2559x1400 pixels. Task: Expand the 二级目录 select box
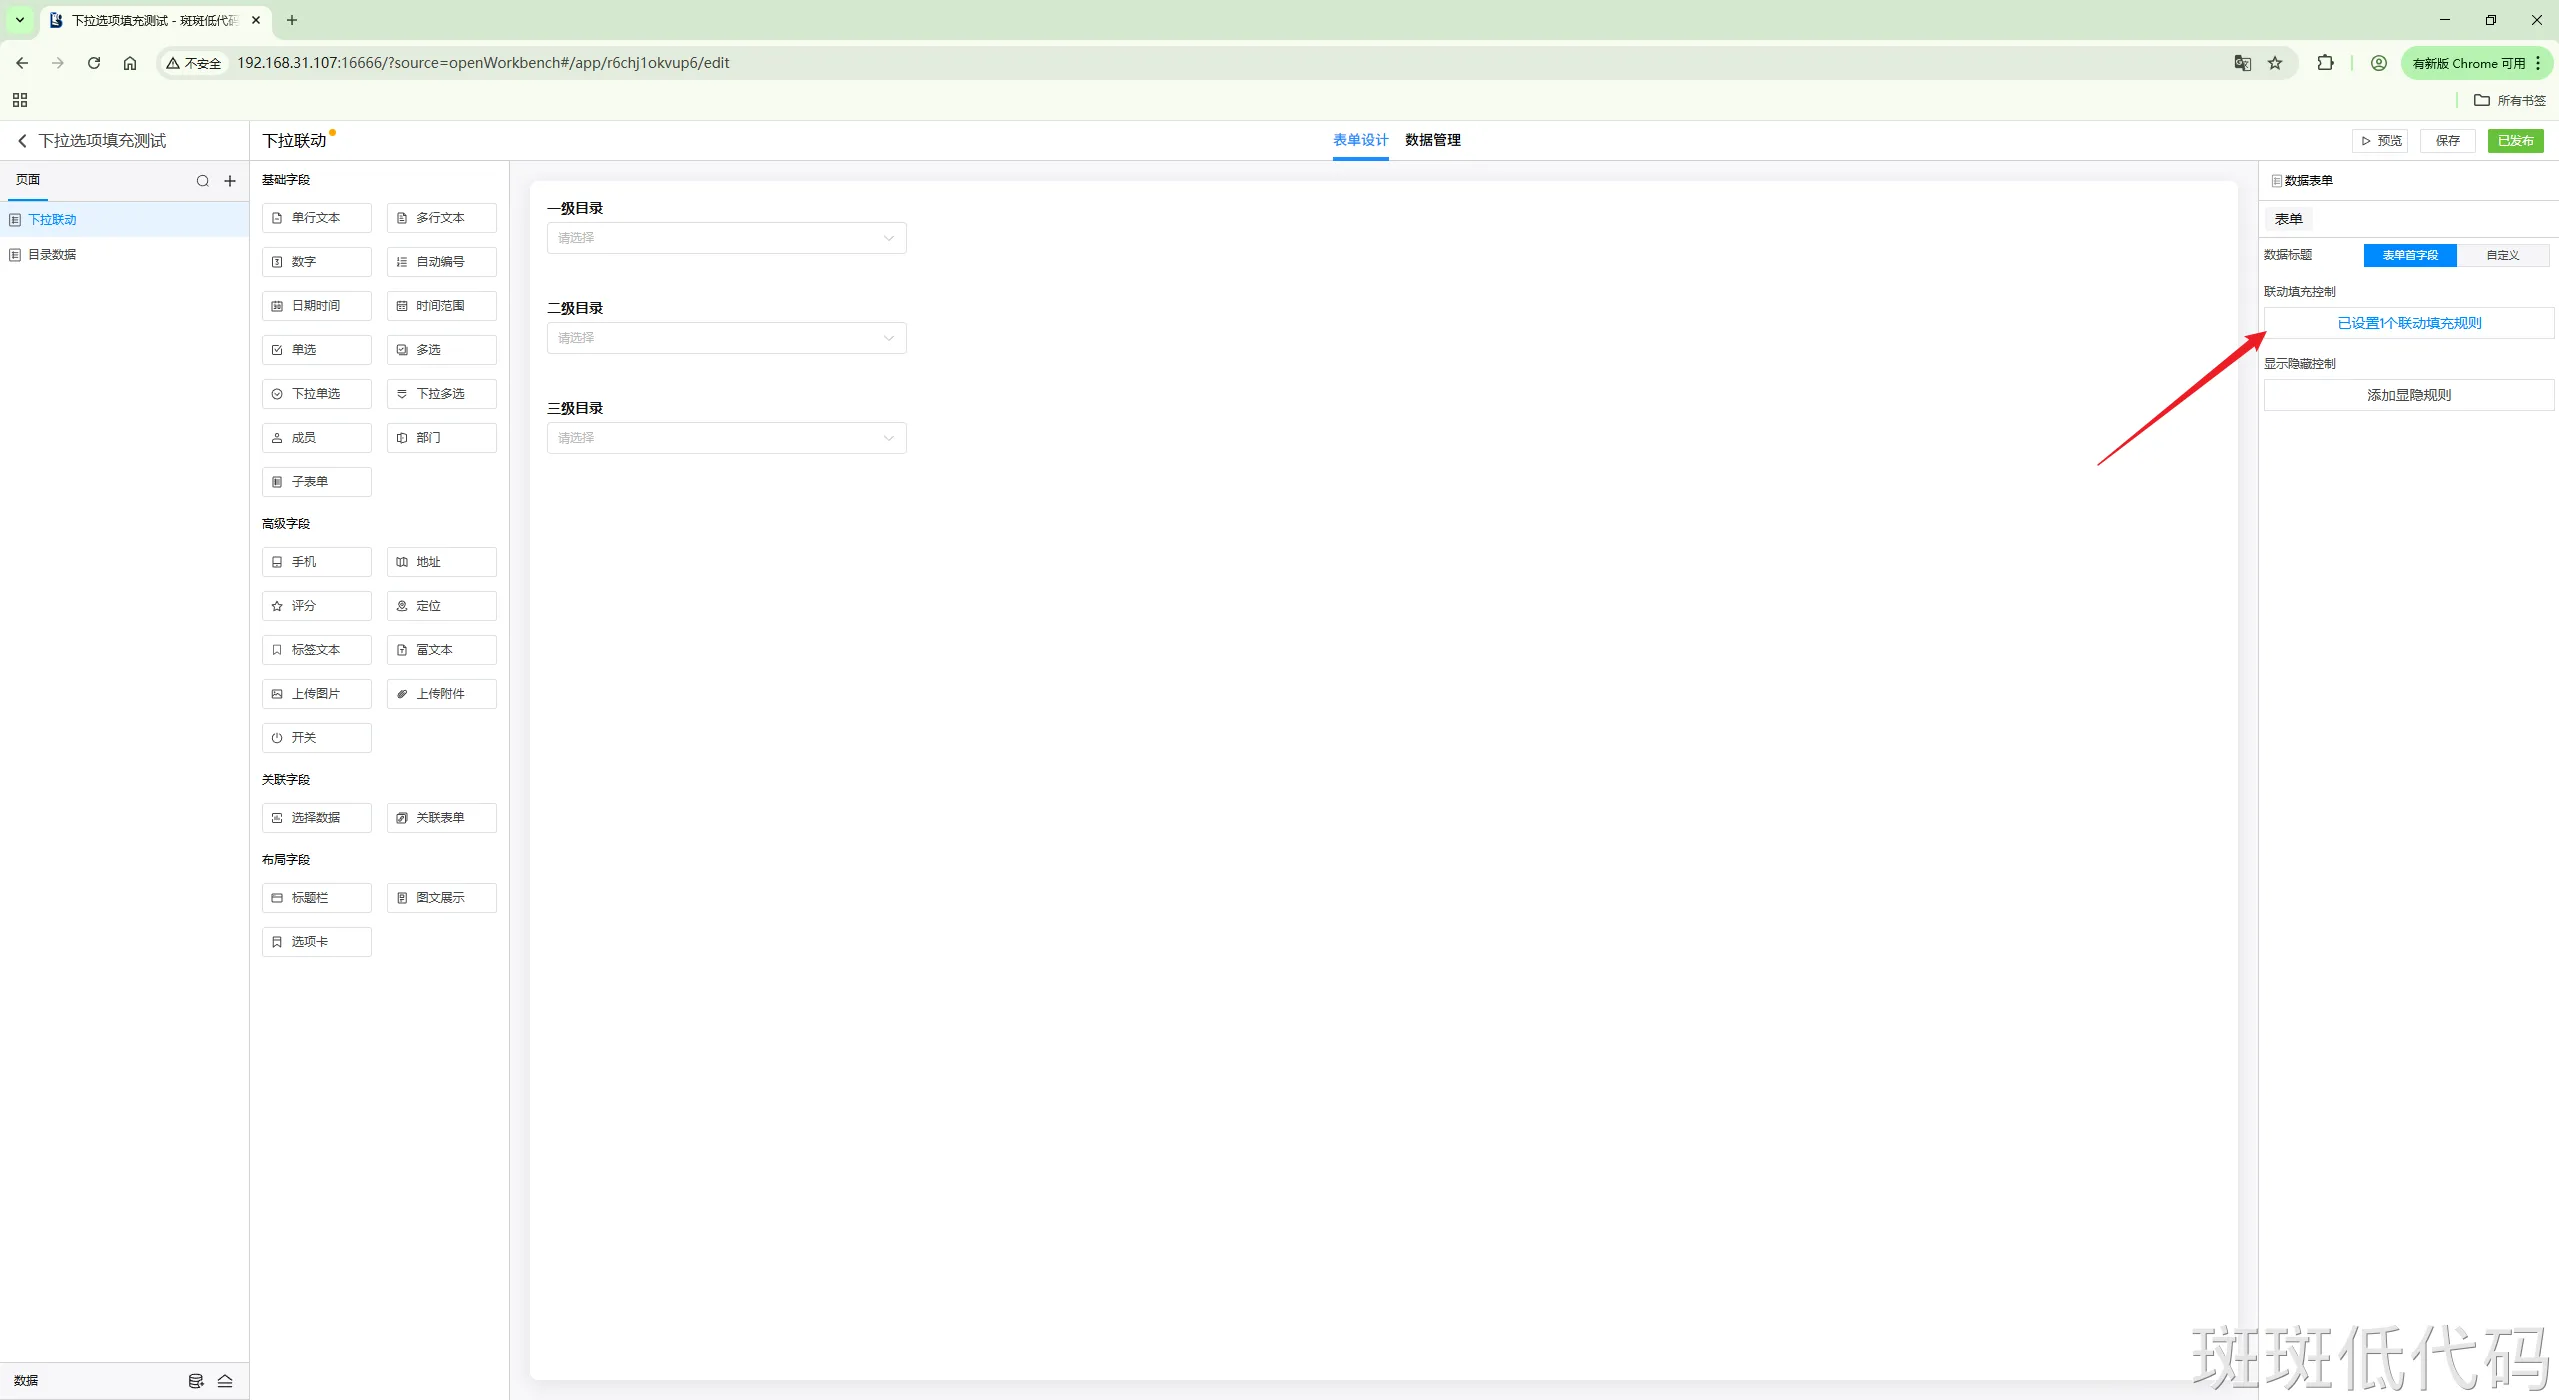[726, 338]
